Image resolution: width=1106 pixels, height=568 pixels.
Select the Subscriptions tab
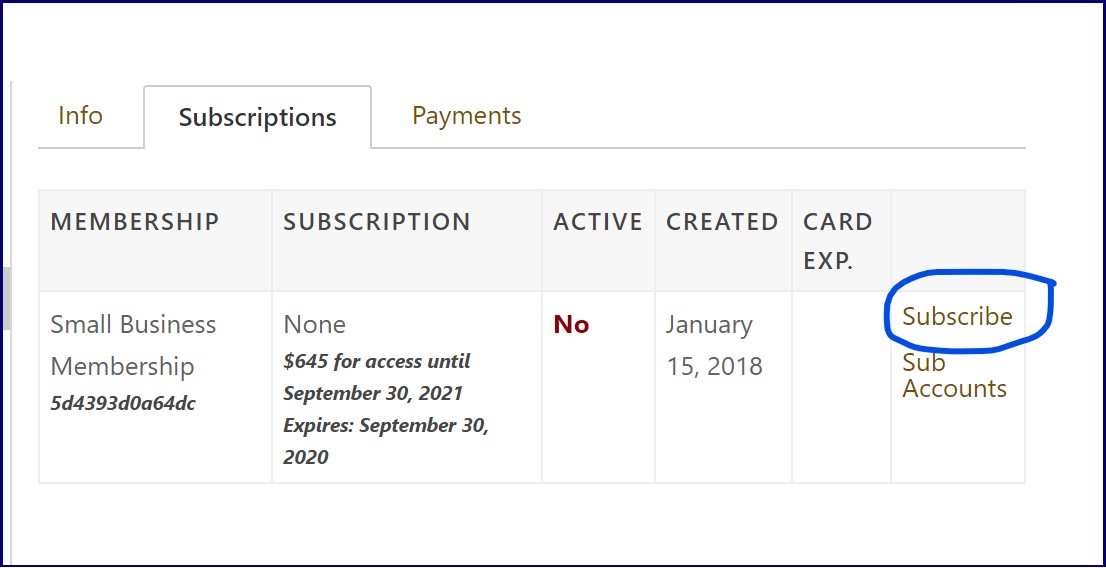257,118
